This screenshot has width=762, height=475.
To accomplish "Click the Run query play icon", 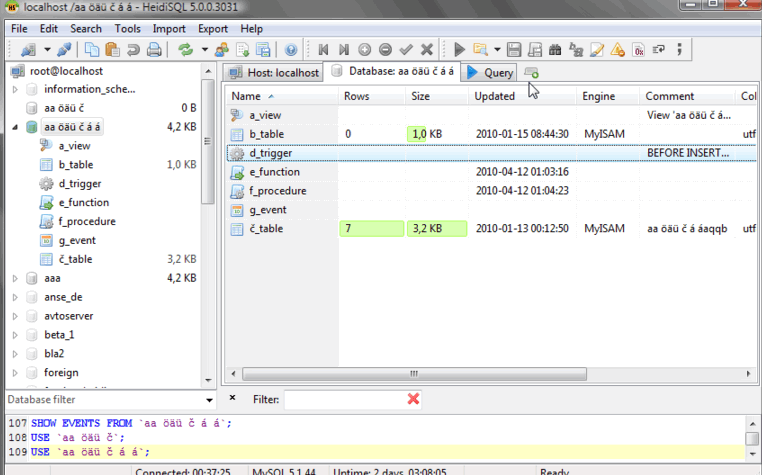I will pos(459,50).
